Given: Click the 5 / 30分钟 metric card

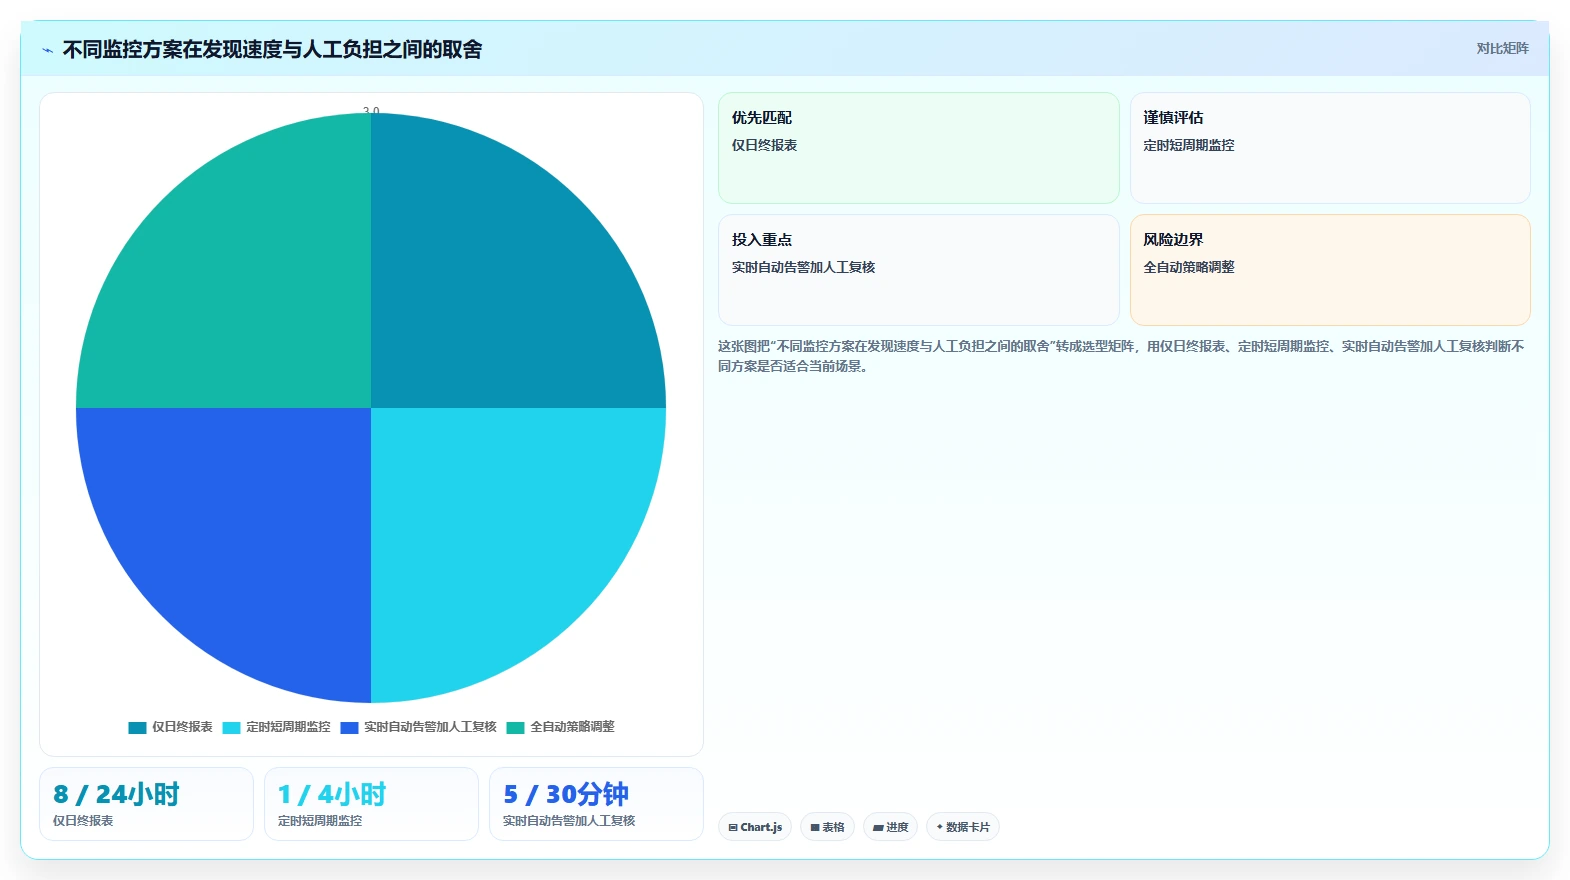Looking at the screenshot, I should tap(596, 804).
